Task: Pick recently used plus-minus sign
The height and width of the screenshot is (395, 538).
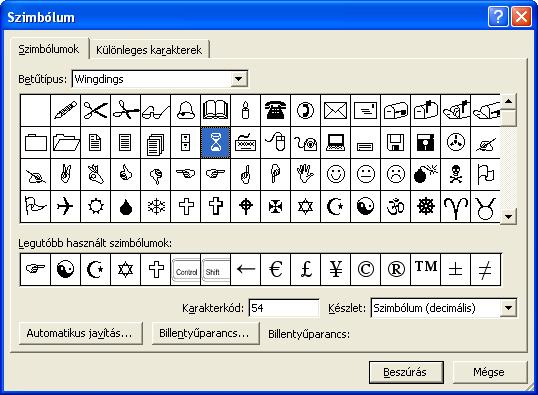Action: click(456, 269)
